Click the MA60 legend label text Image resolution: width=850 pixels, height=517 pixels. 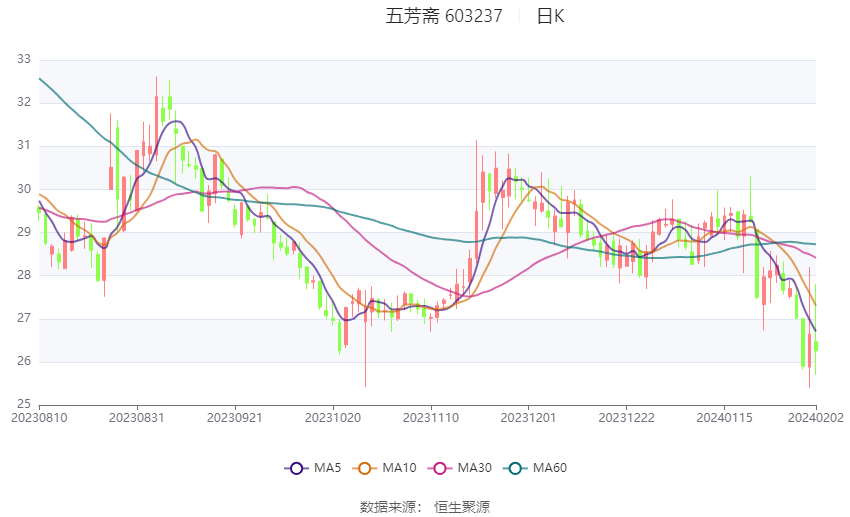550,468
